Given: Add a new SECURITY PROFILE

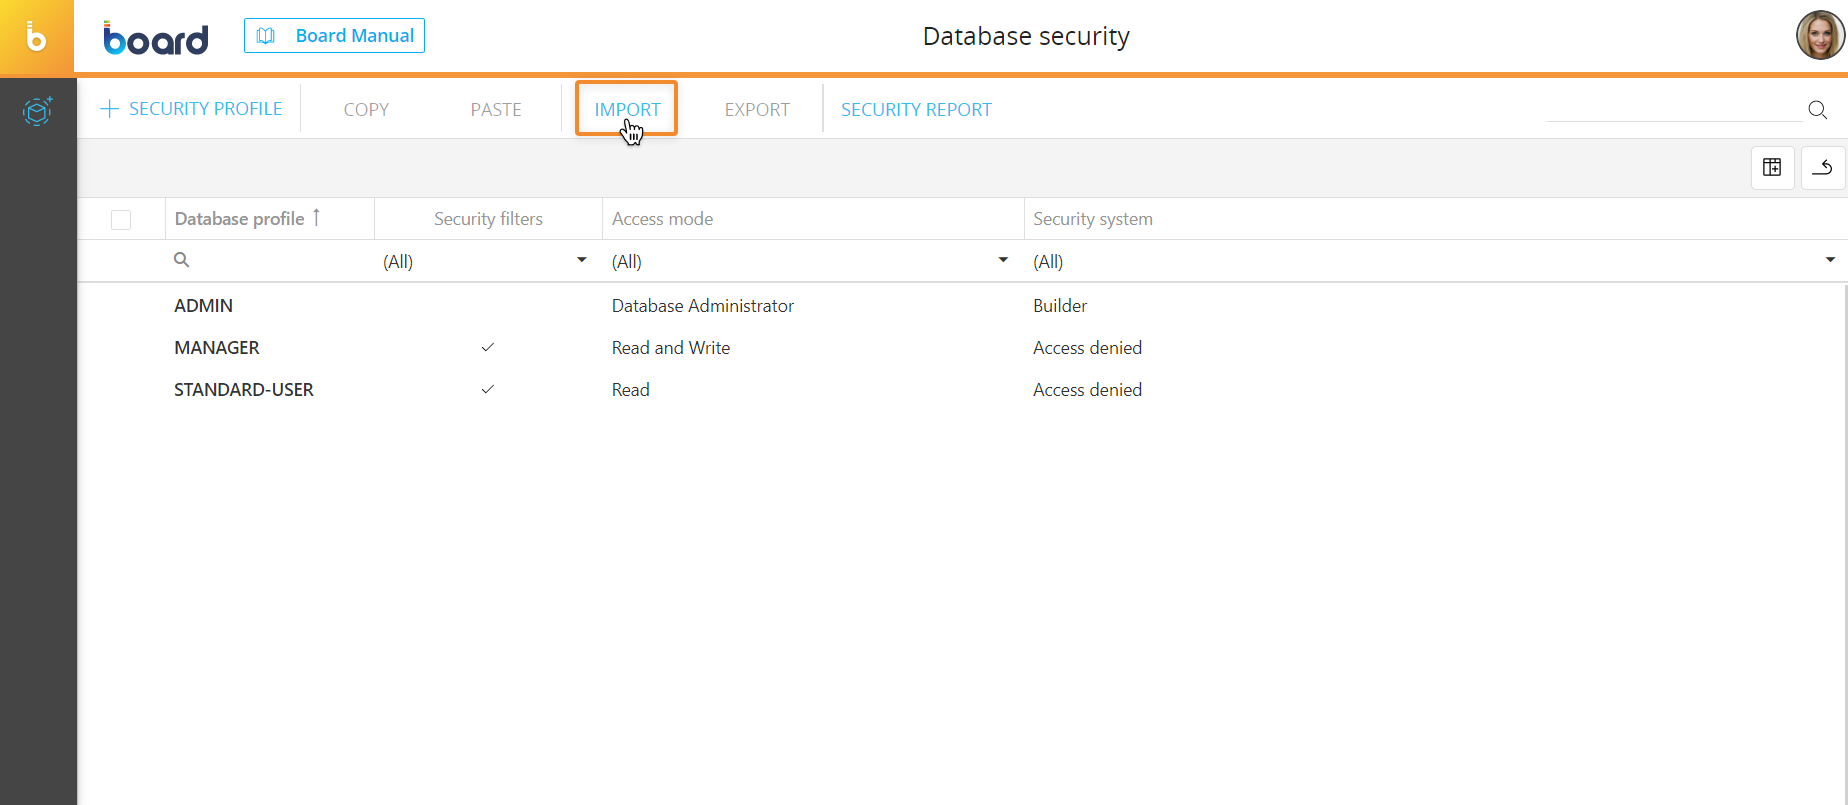Looking at the screenshot, I should pos(192,109).
